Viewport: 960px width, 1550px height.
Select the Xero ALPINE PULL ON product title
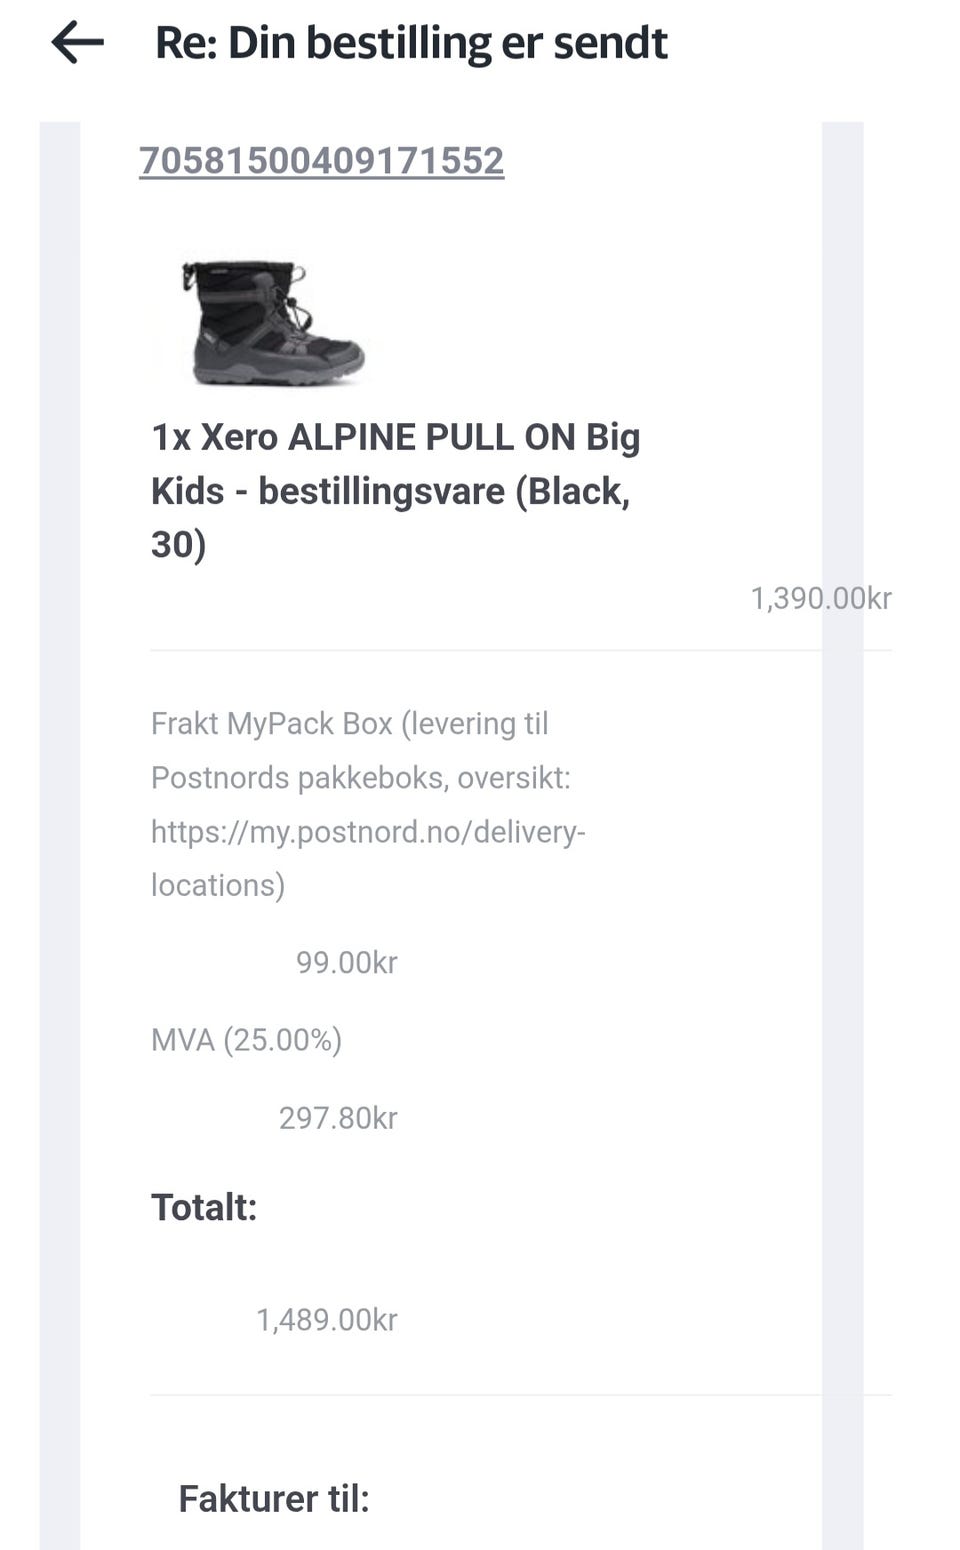click(395, 464)
